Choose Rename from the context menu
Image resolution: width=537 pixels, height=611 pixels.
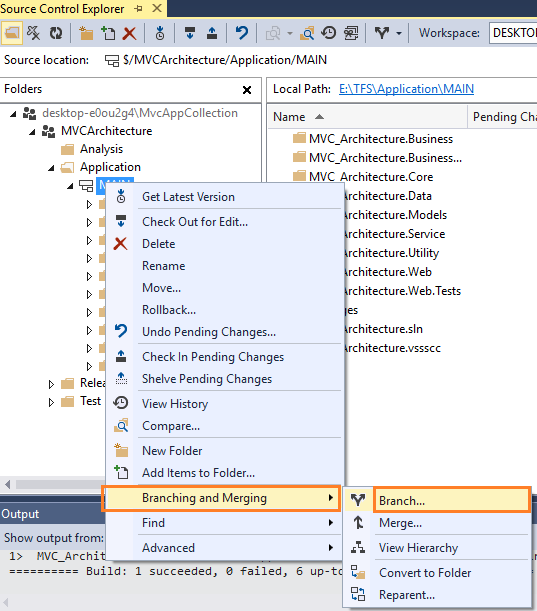224,266
